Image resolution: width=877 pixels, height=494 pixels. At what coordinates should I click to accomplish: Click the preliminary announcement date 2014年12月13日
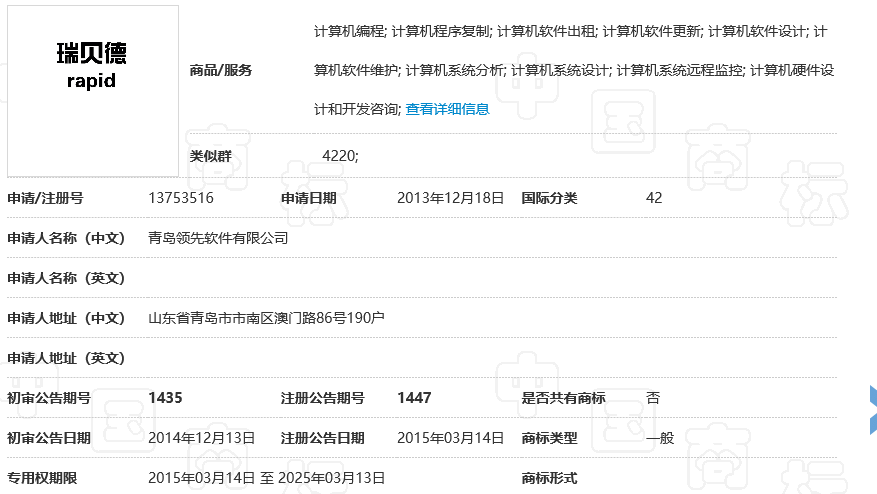(x=201, y=438)
